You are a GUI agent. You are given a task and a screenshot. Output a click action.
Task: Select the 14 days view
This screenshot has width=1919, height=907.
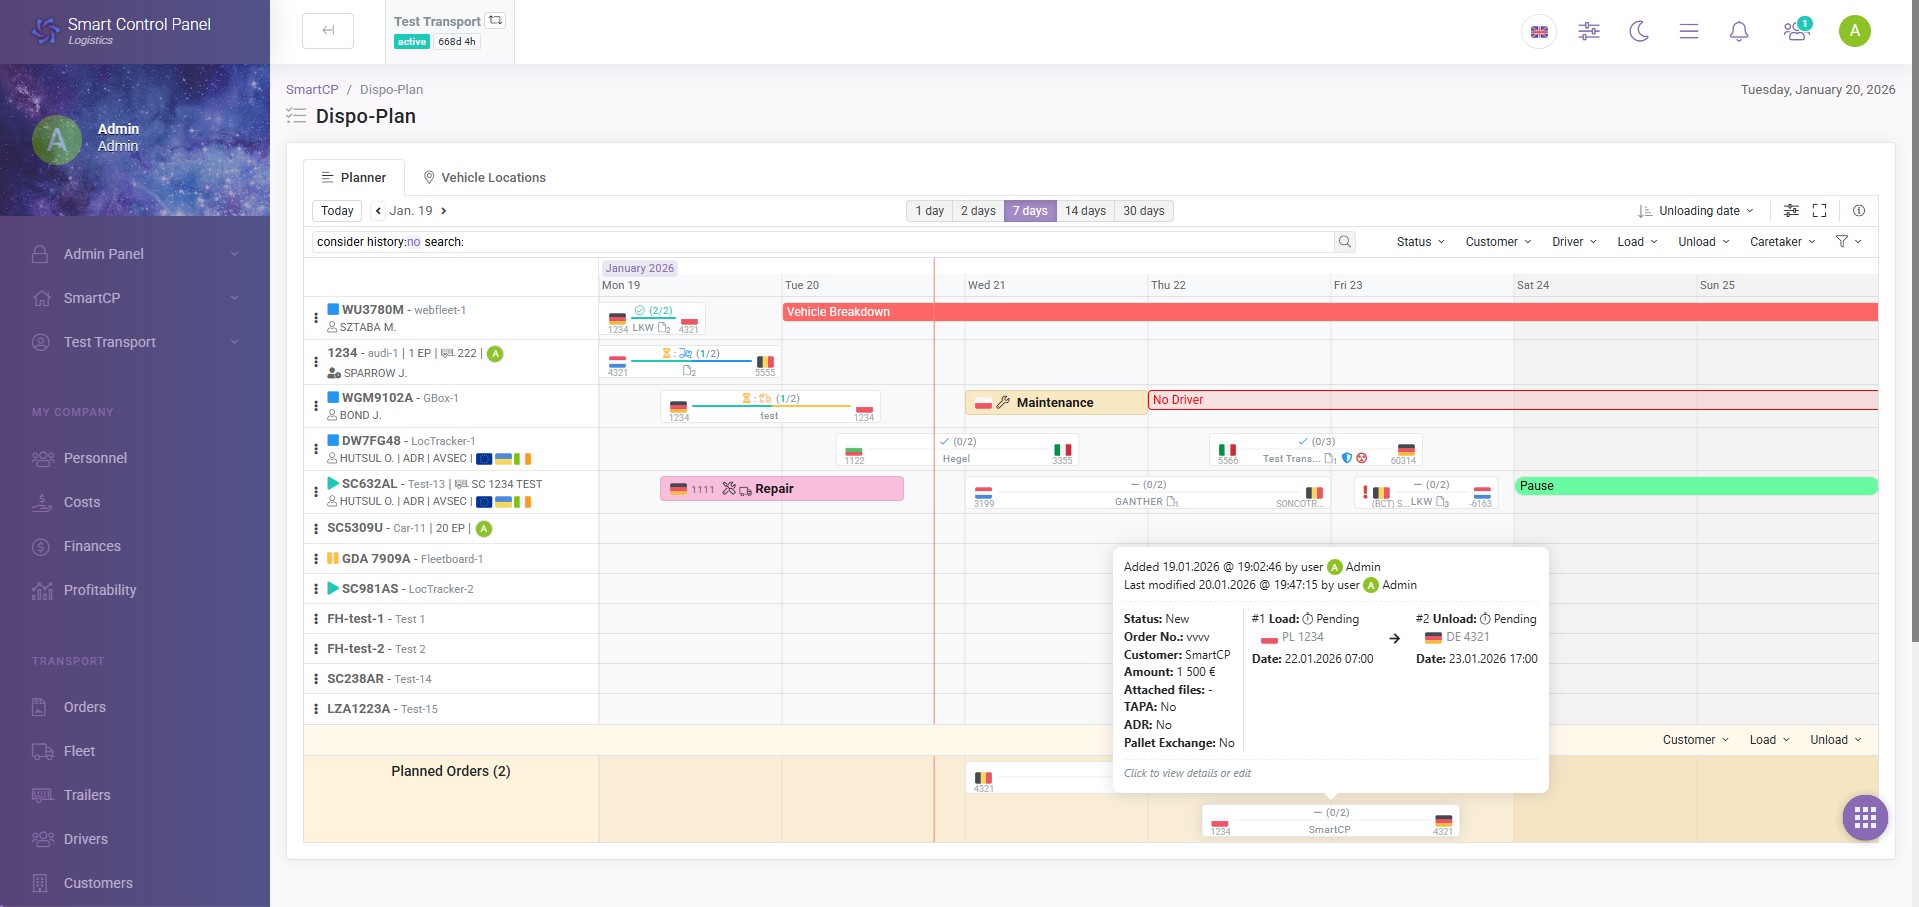point(1085,211)
